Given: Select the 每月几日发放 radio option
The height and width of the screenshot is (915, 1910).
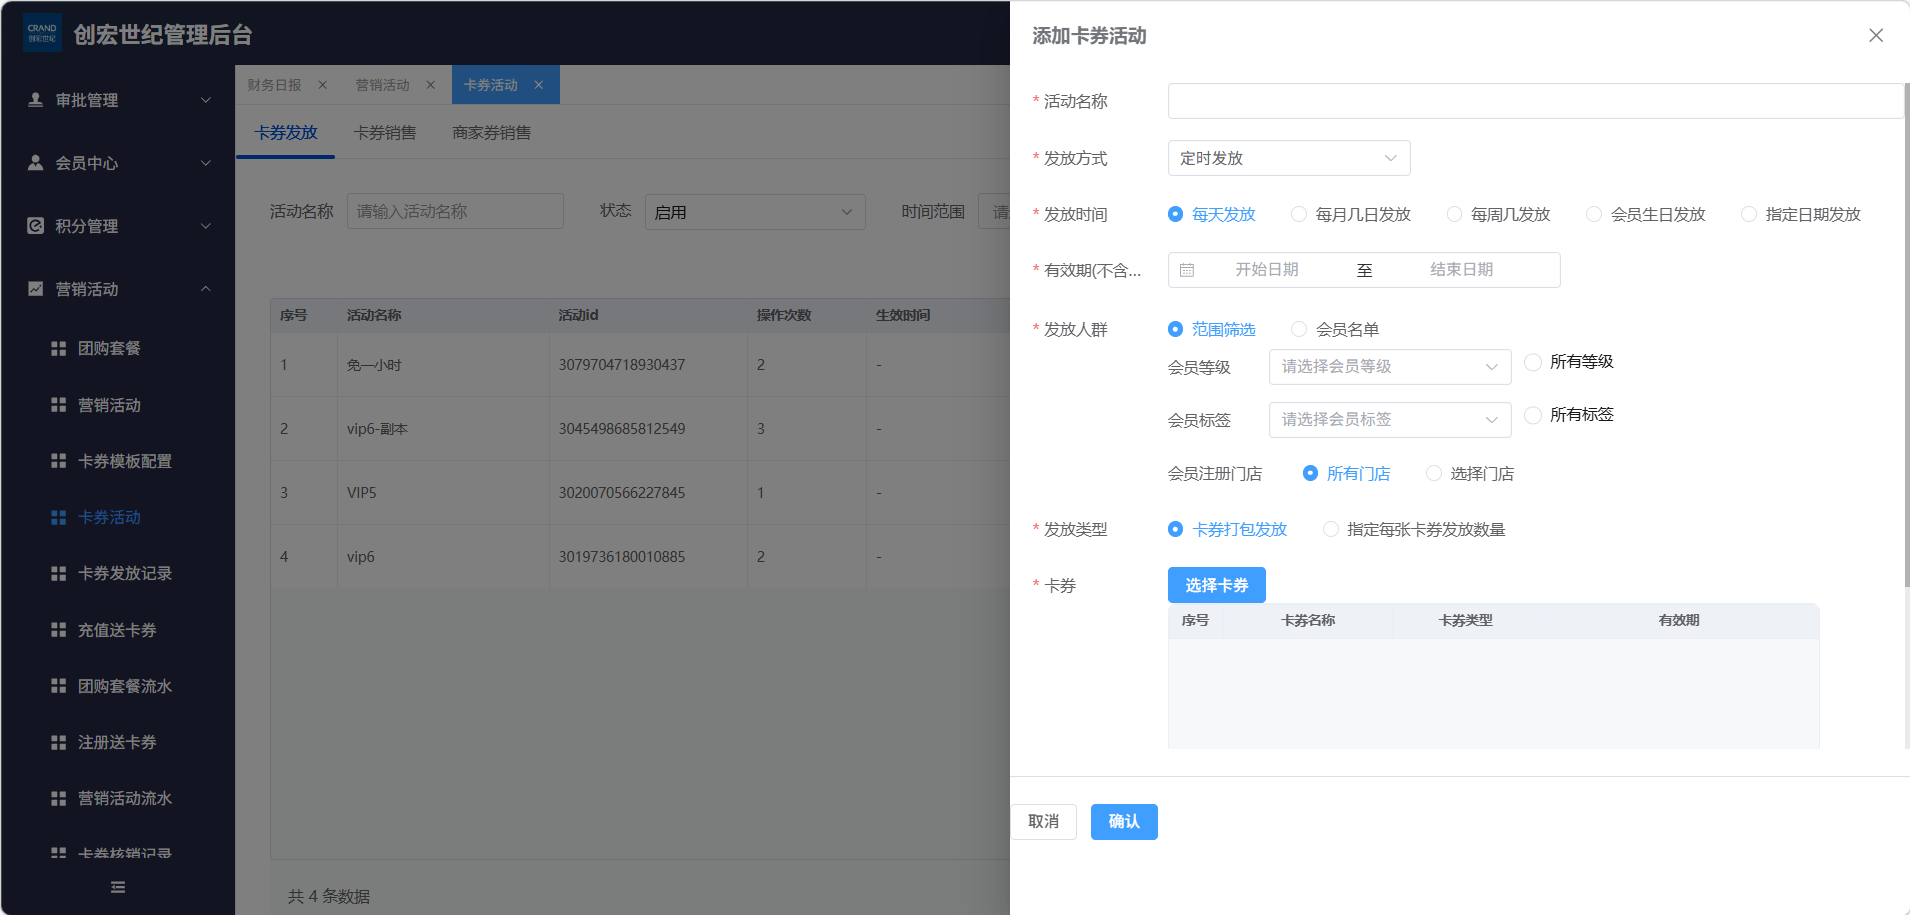Looking at the screenshot, I should pyautogui.click(x=1299, y=214).
